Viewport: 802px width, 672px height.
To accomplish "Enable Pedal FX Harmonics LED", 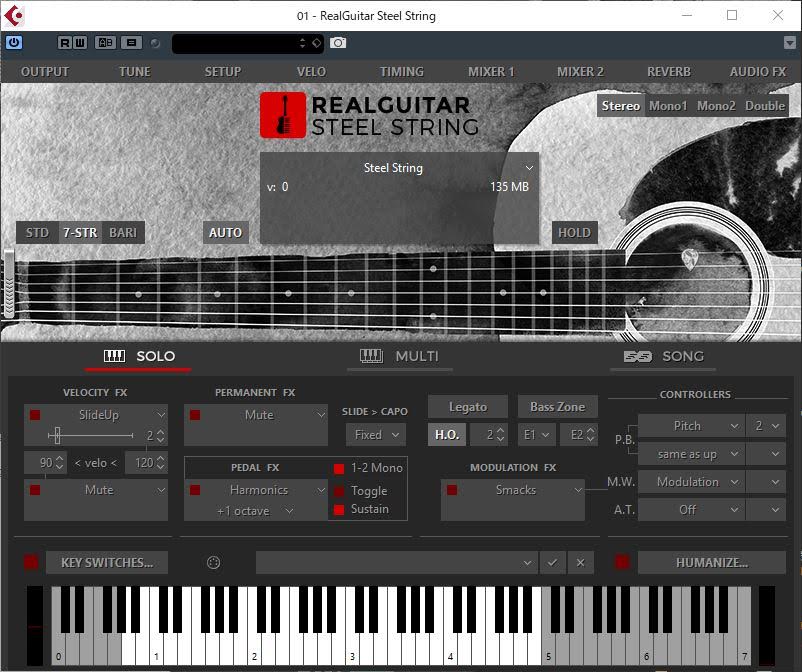I will (x=195, y=490).
